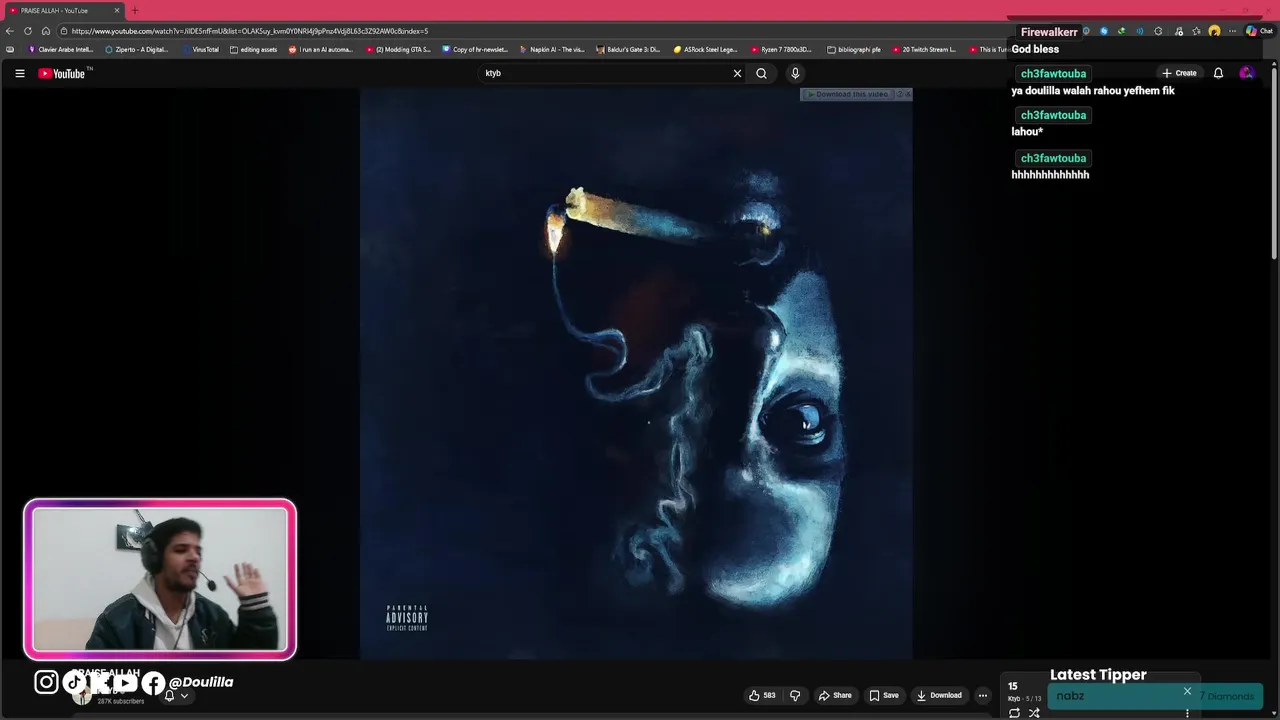
Task: Toggle shuffle playlist in the playlist panel
Action: pos(1034,713)
